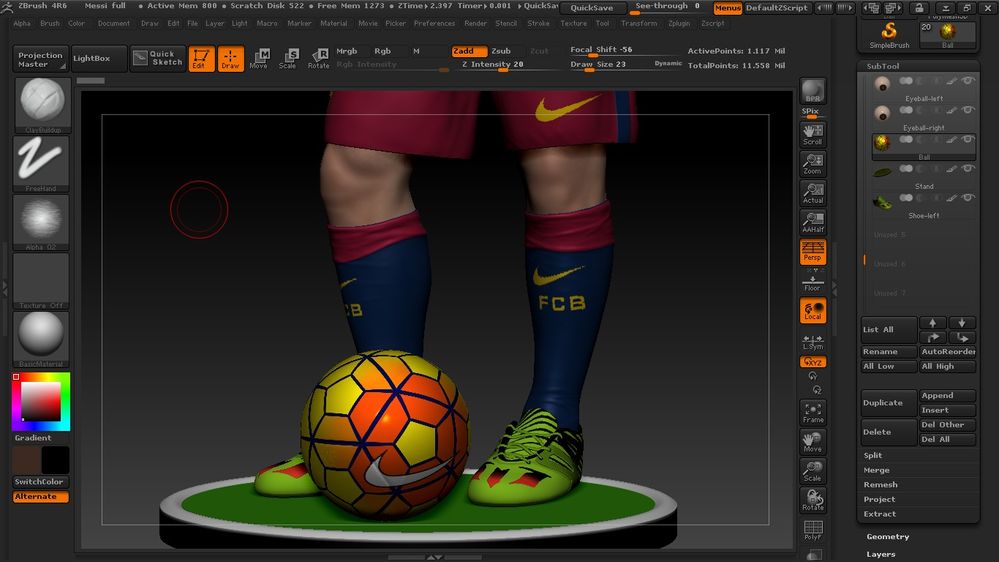This screenshot has height=562, width=999.
Task: Click the Zoom canvas icon
Action: click(x=813, y=164)
